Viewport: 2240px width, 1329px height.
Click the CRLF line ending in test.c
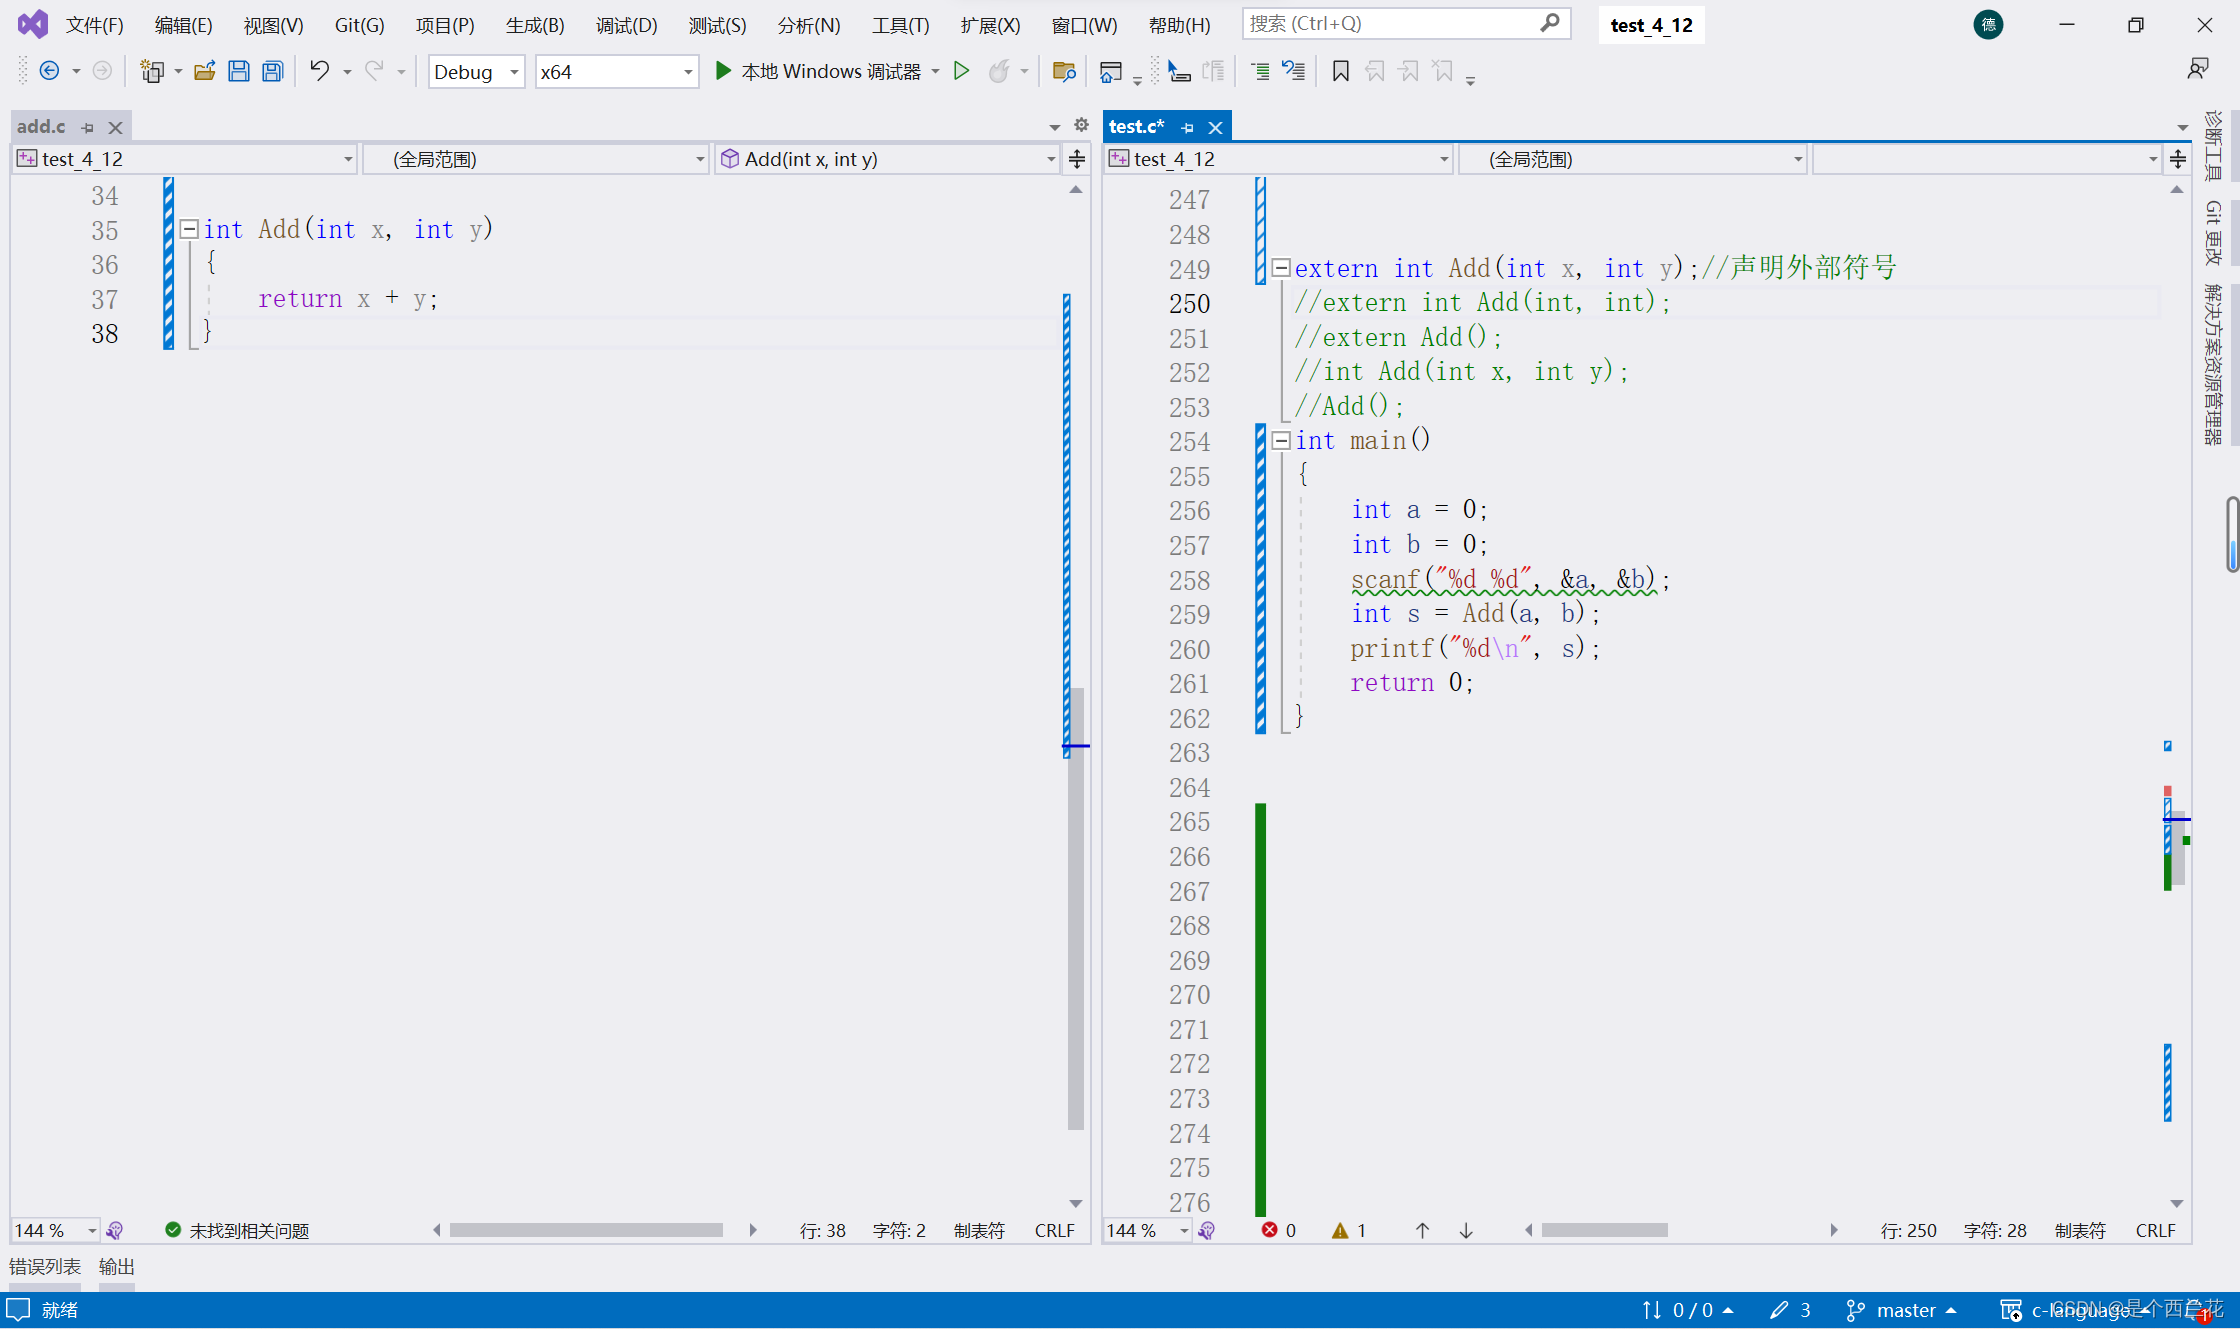pos(2155,1230)
